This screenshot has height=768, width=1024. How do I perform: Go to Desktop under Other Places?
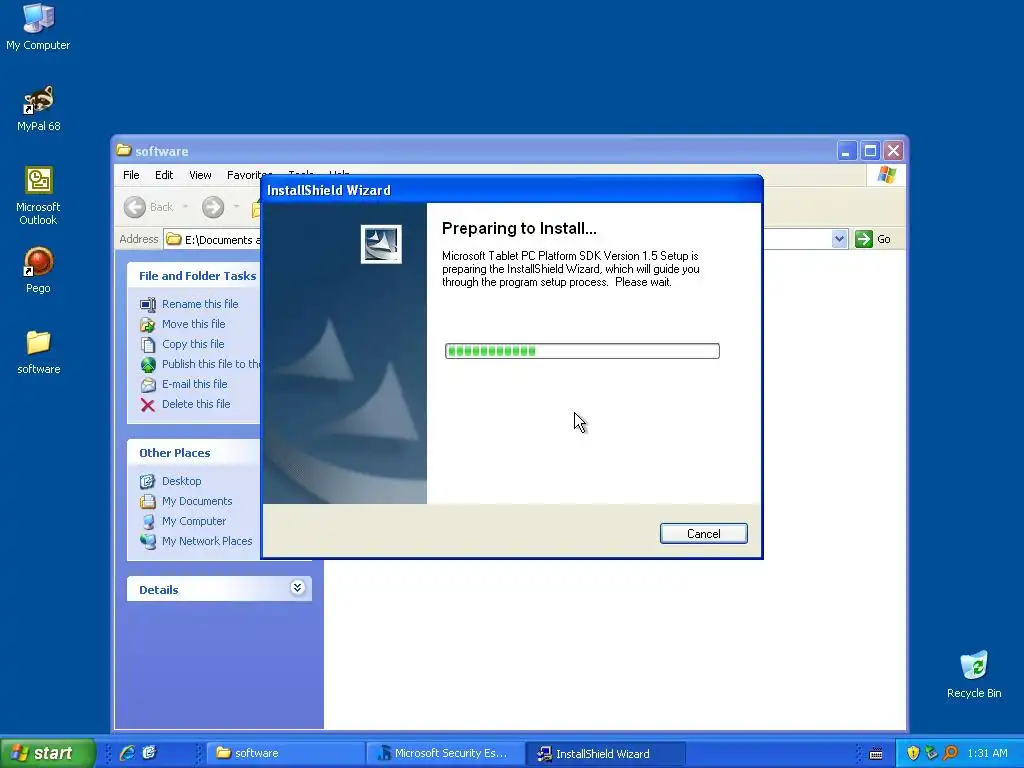(182, 481)
